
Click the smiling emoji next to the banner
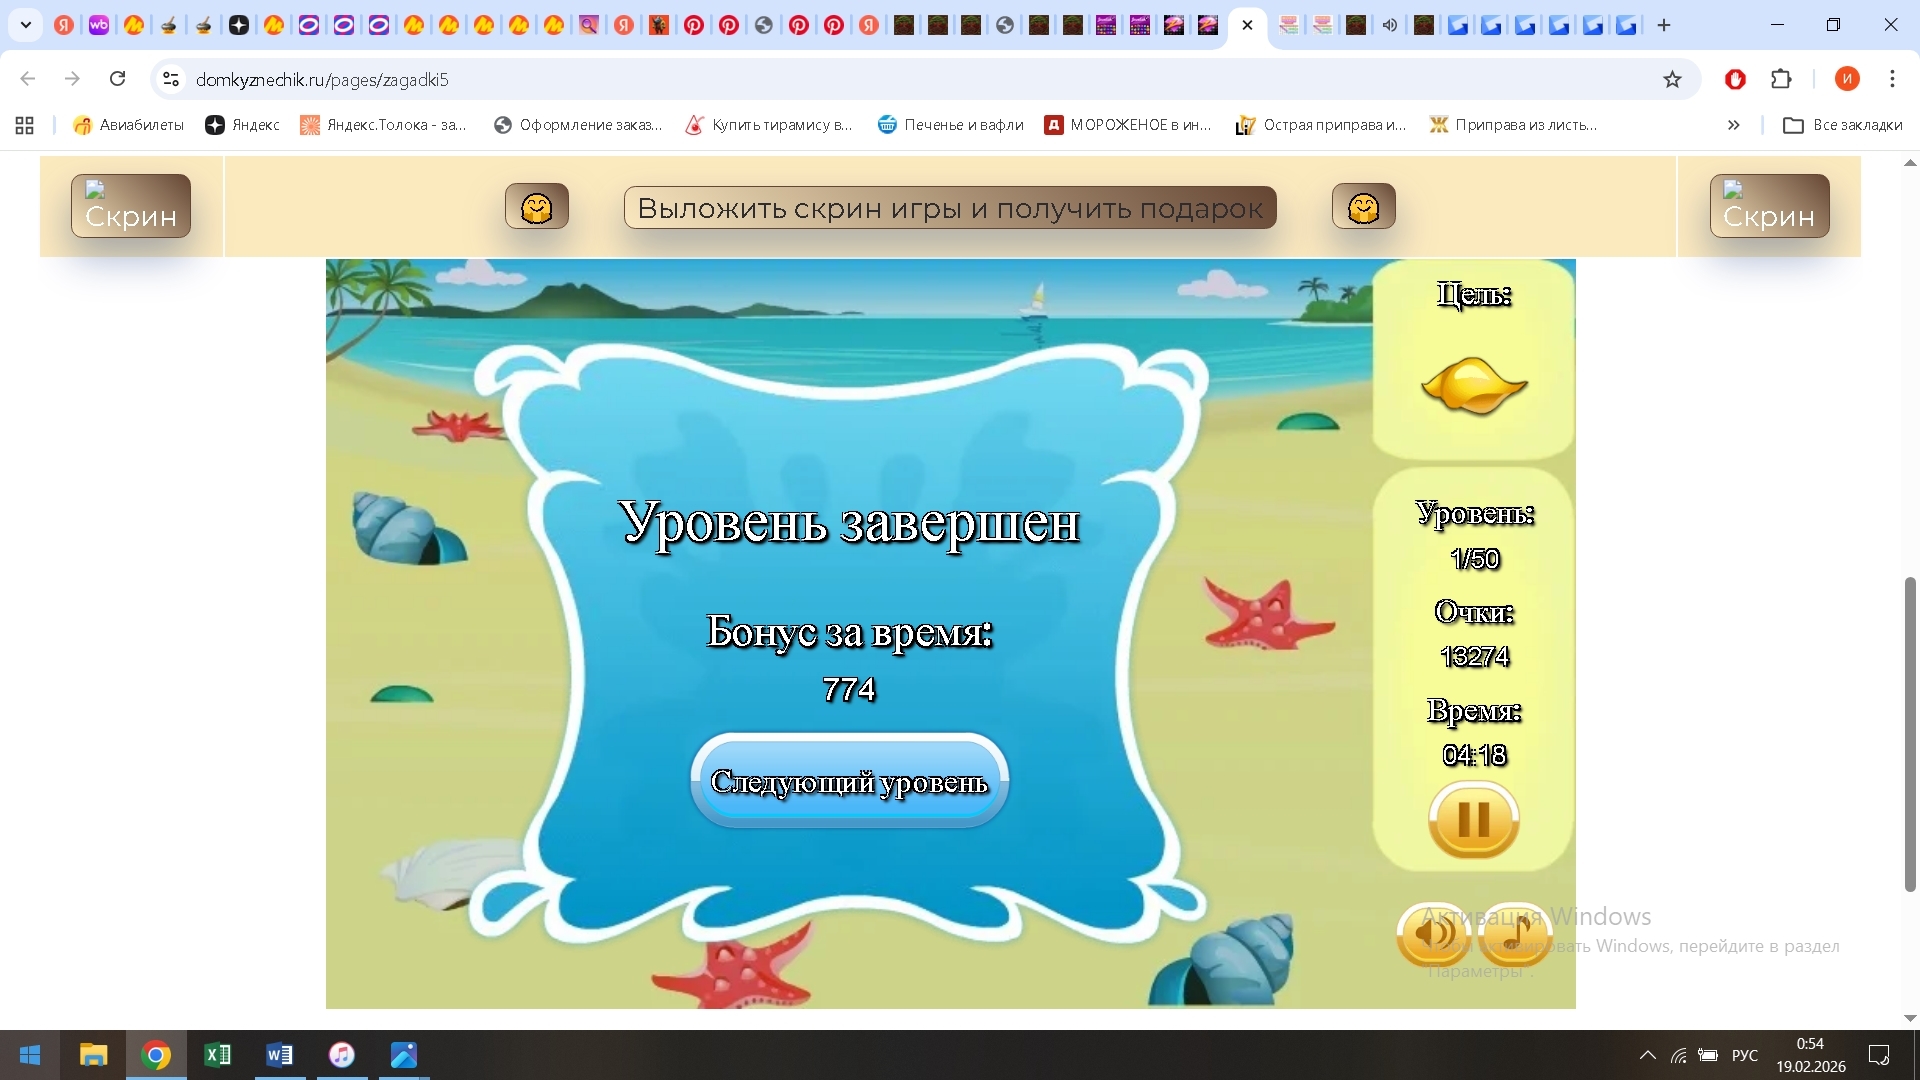pyautogui.click(x=537, y=206)
